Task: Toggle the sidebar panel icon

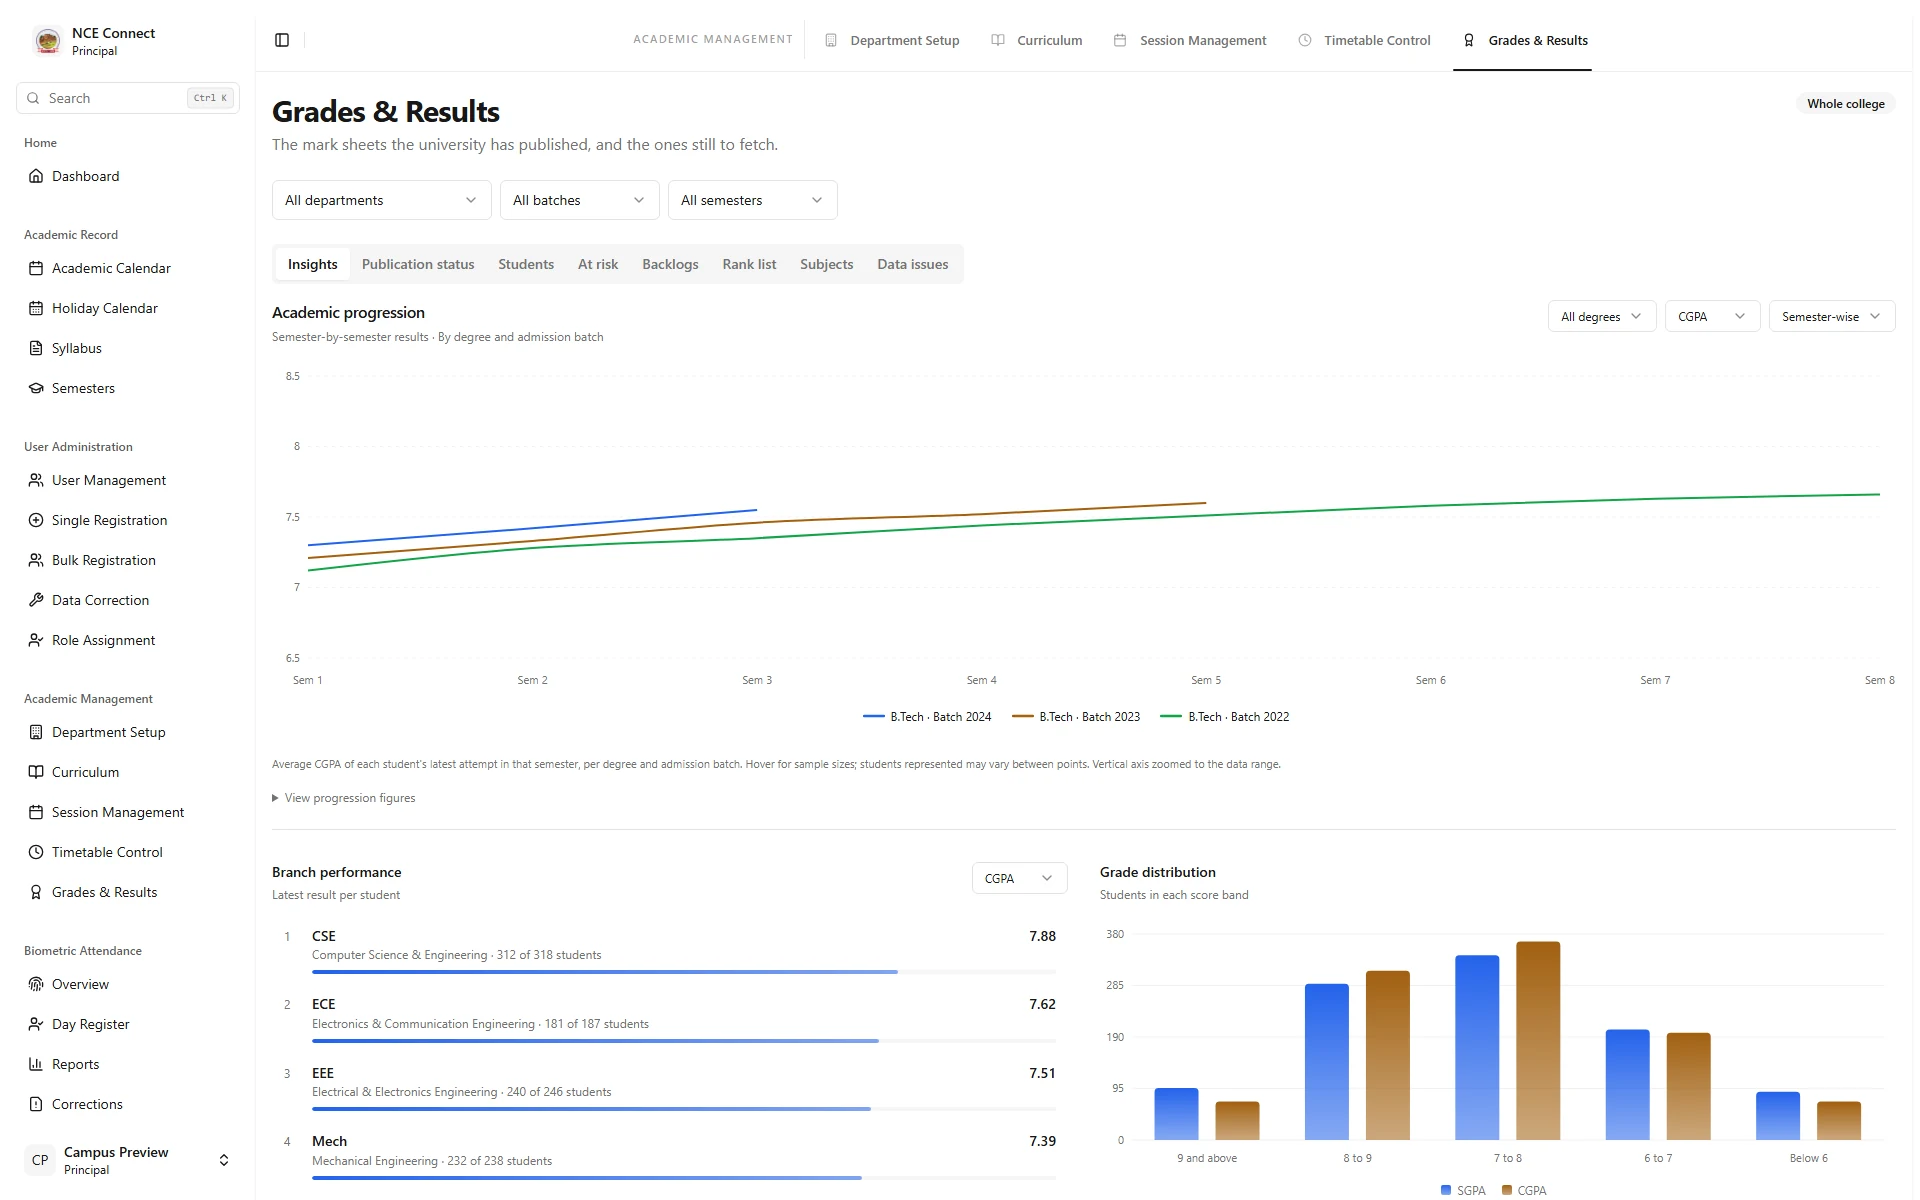Action: [282, 40]
